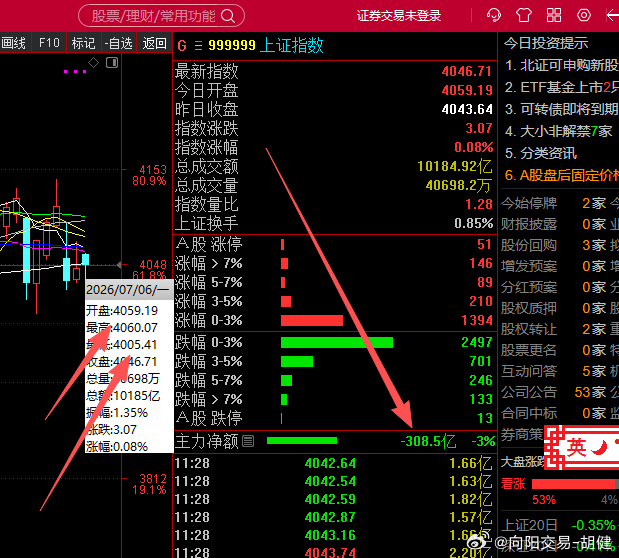Click the 返回 toolbar button
The width and height of the screenshot is (619, 558).
point(154,43)
